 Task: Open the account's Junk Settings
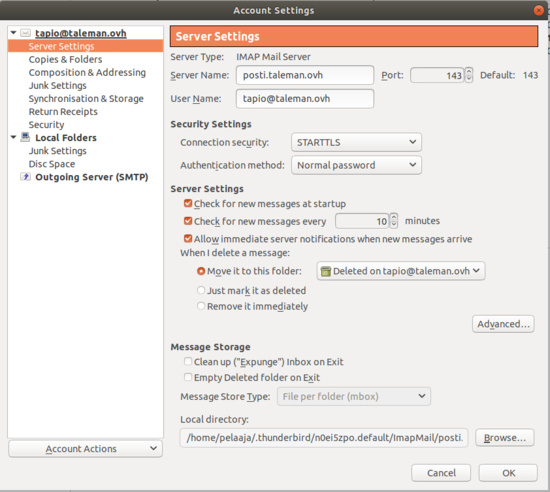[x=58, y=86]
